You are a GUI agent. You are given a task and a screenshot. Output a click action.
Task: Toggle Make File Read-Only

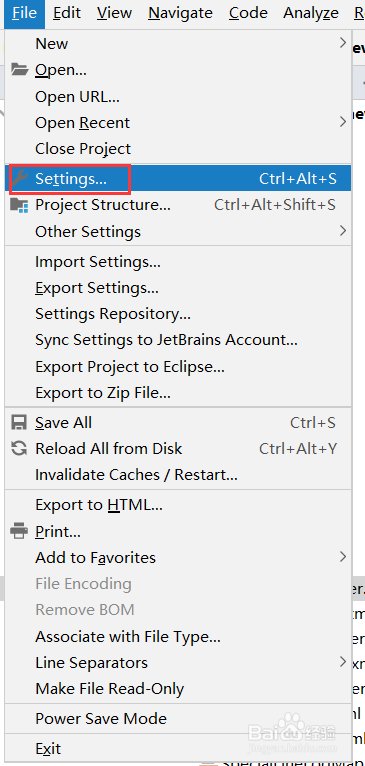(x=178, y=689)
